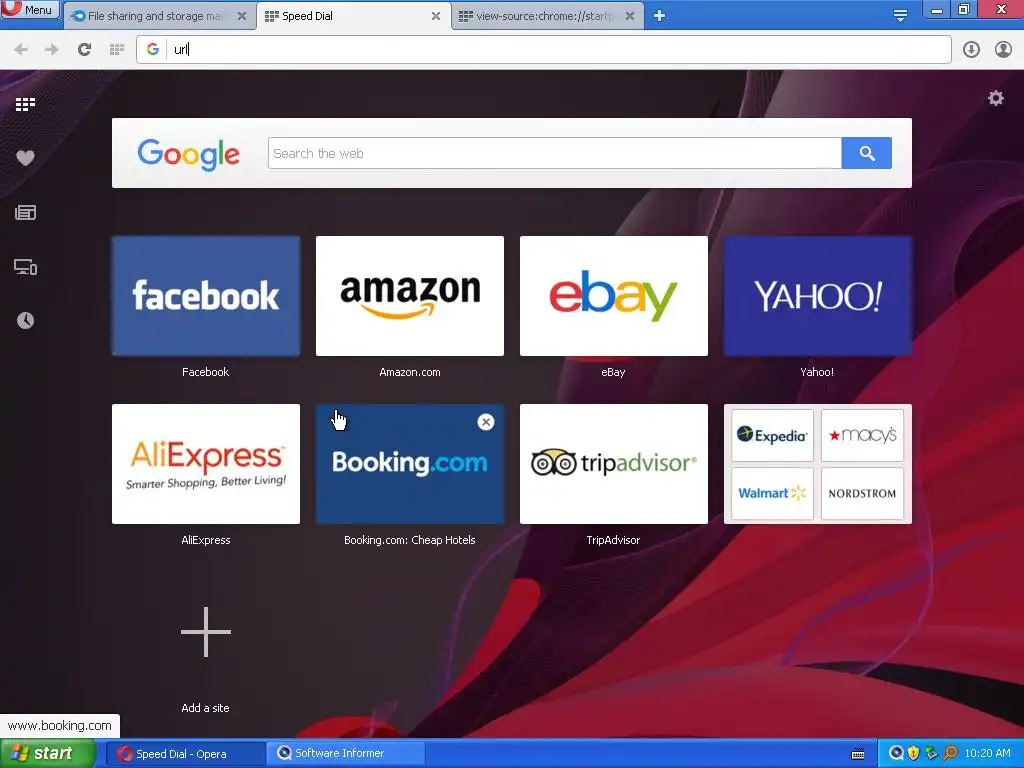Viewport: 1024px width, 768px height.
Task: Click the Google logo
Action: coord(189,154)
